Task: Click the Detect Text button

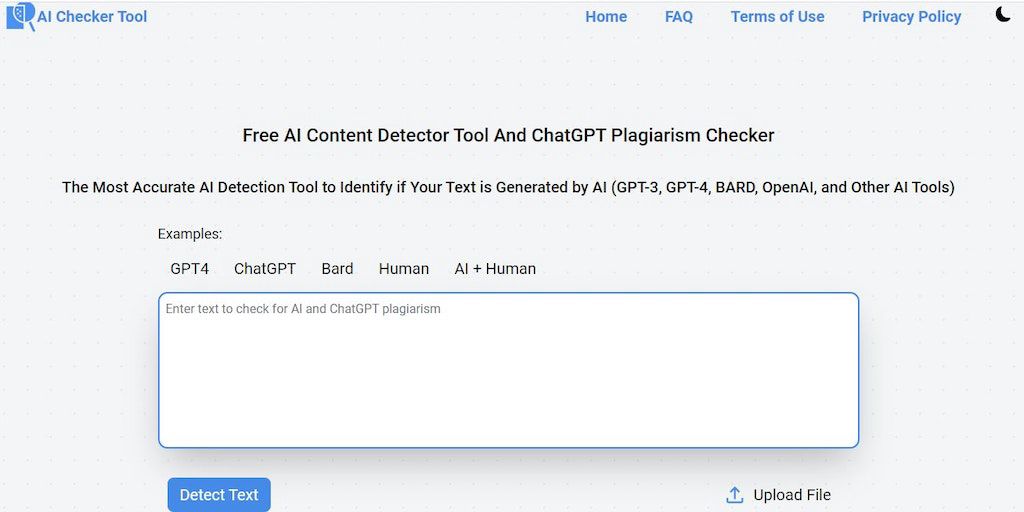Action: (x=219, y=495)
